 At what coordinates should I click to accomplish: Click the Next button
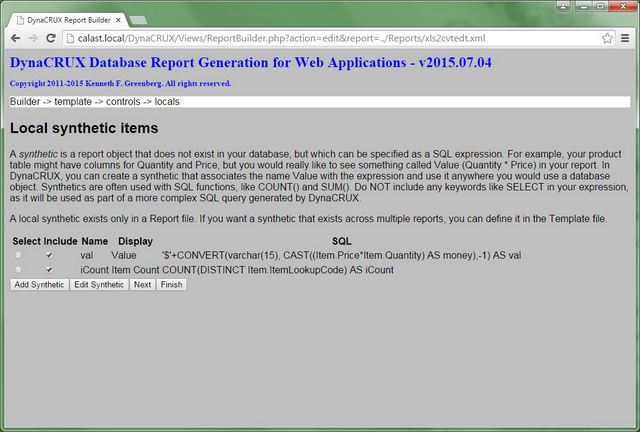pyautogui.click(x=142, y=285)
